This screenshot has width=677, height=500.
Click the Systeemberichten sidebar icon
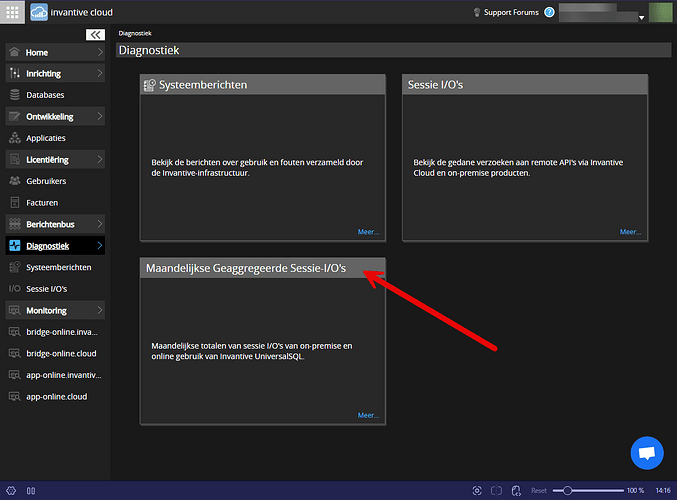pos(14,267)
